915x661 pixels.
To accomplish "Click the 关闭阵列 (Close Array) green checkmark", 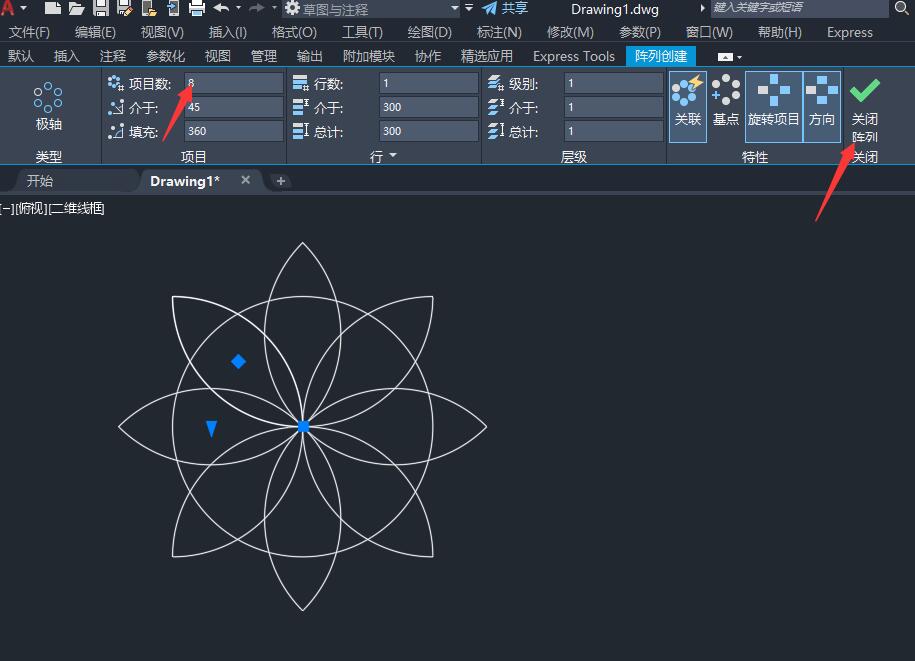I will pyautogui.click(x=864, y=93).
